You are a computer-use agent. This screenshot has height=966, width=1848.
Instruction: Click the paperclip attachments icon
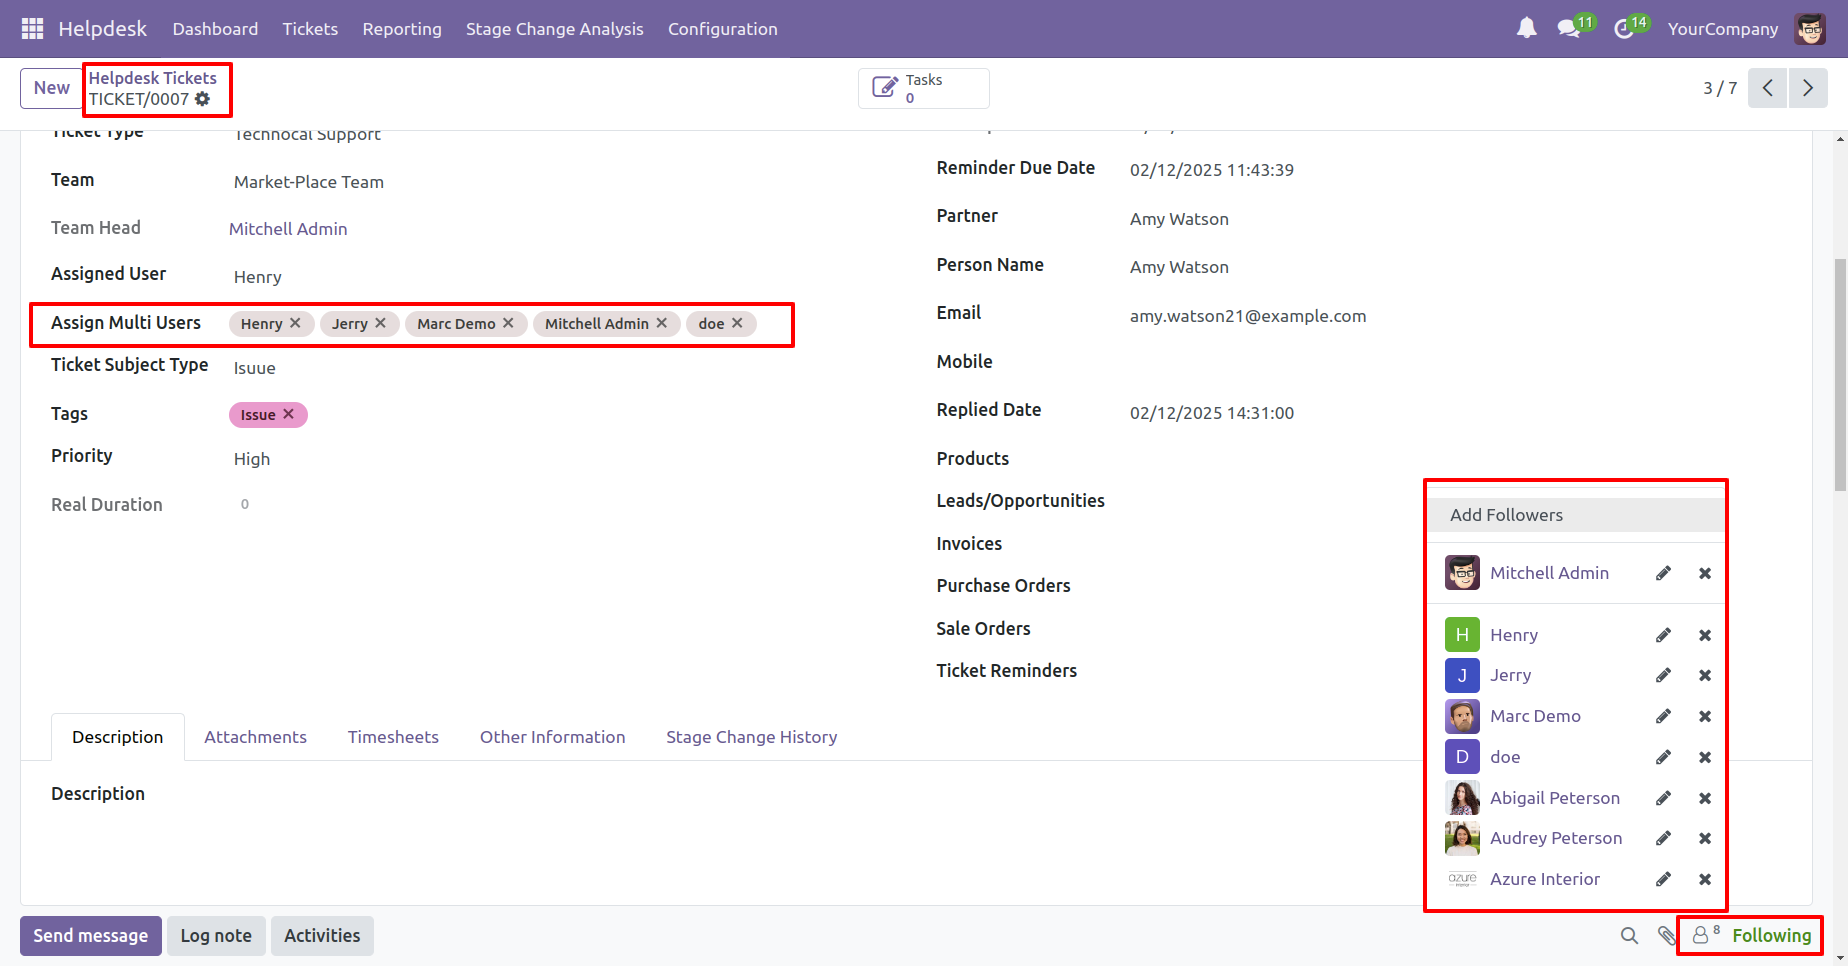click(1666, 936)
